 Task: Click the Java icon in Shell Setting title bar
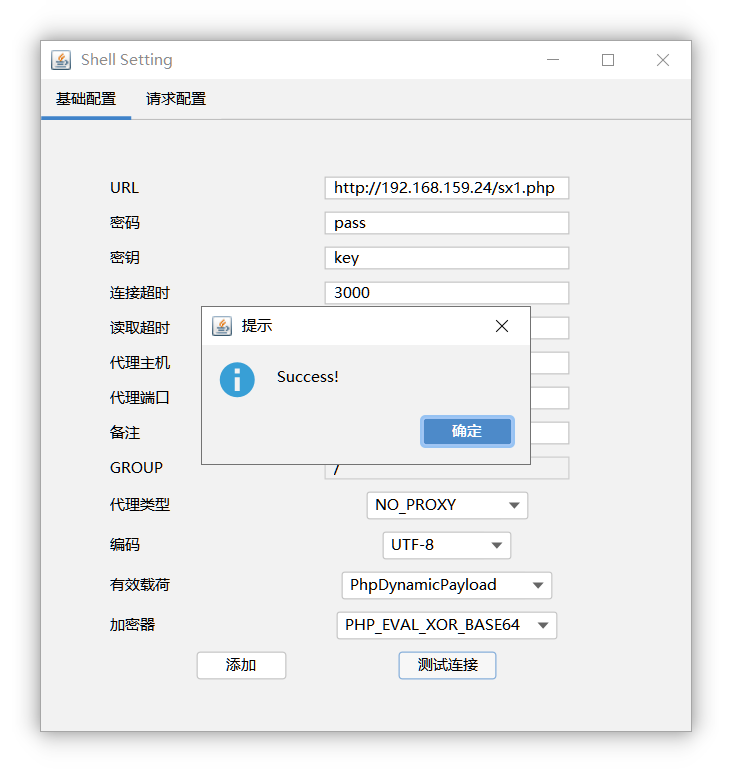click(x=61, y=60)
